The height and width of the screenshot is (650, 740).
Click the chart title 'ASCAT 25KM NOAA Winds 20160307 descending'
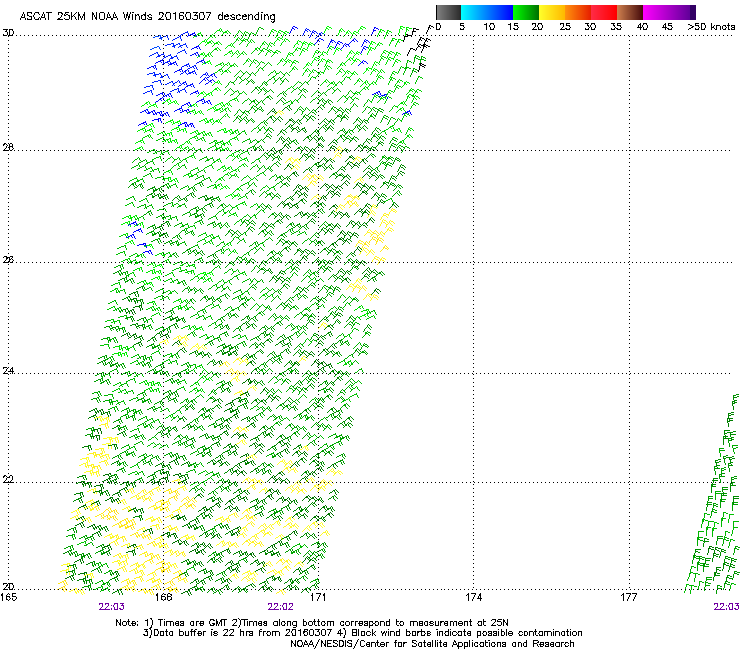point(147,16)
